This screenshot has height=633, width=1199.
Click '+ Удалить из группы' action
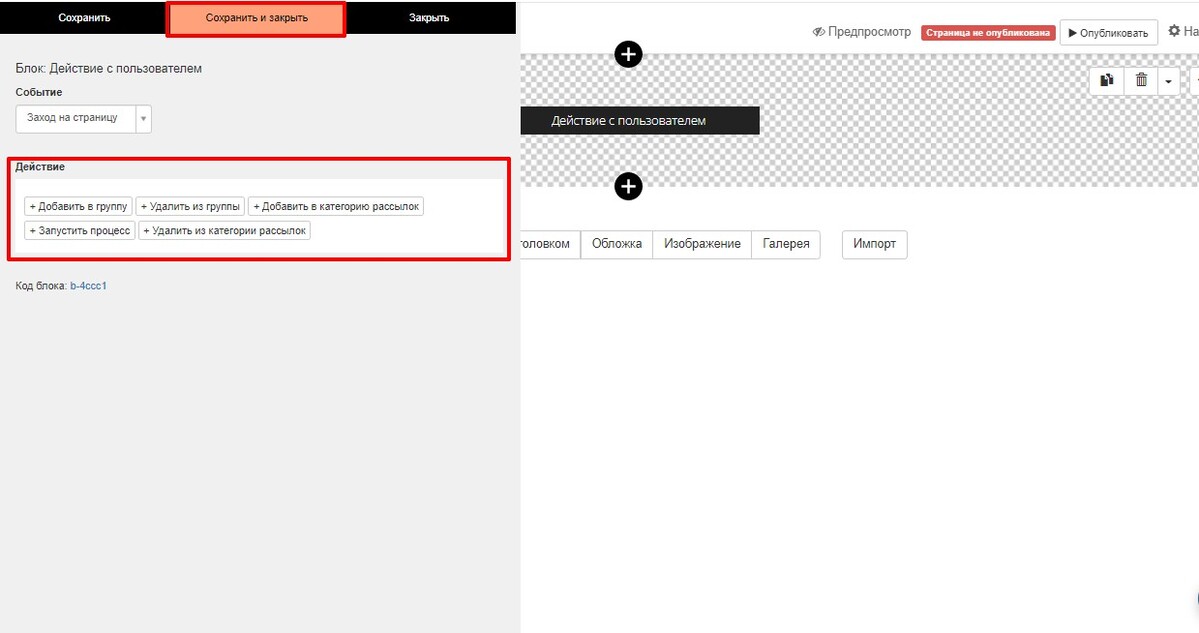190,206
